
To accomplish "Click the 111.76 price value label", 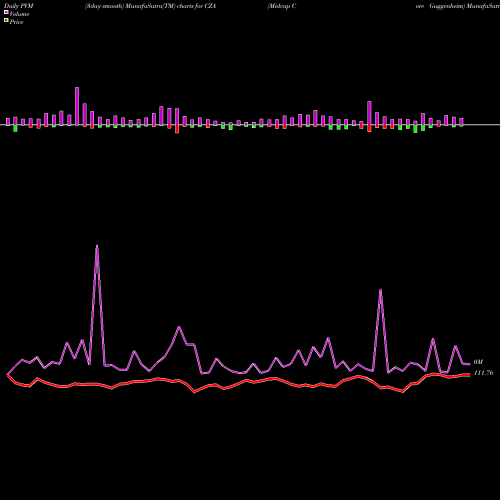I will tap(483, 373).
